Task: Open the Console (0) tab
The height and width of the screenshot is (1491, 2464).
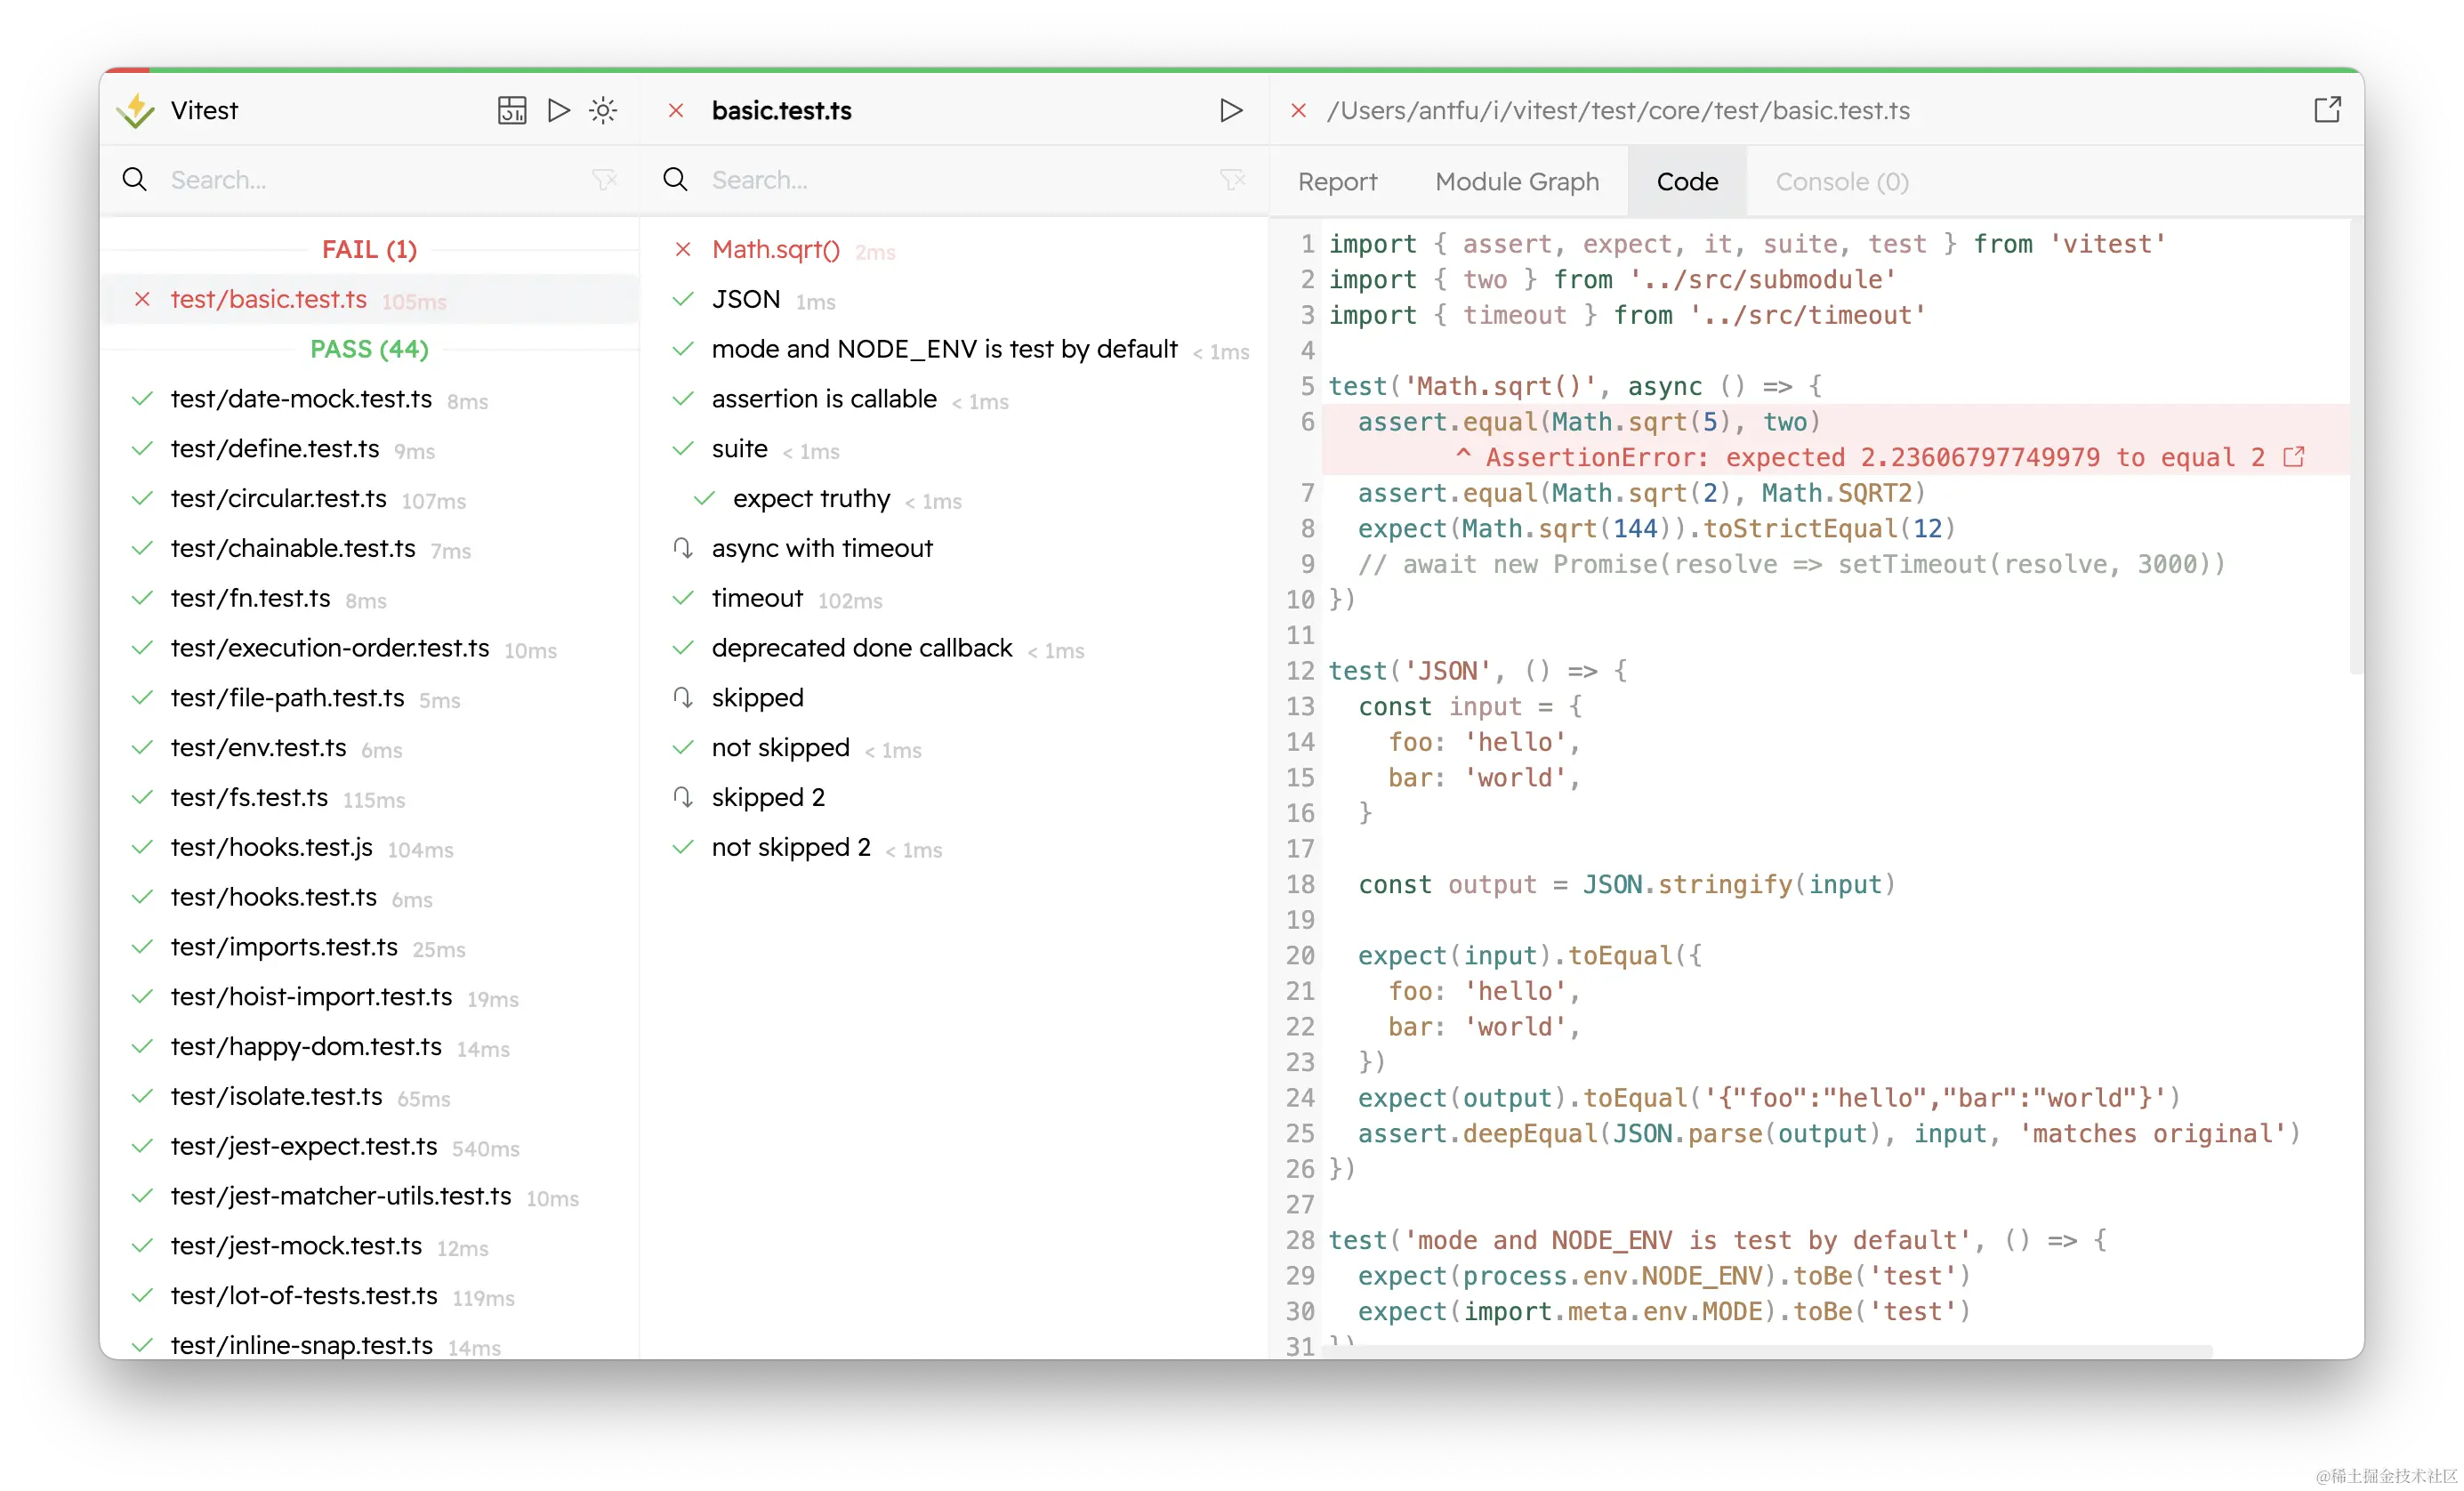Action: point(1842,182)
